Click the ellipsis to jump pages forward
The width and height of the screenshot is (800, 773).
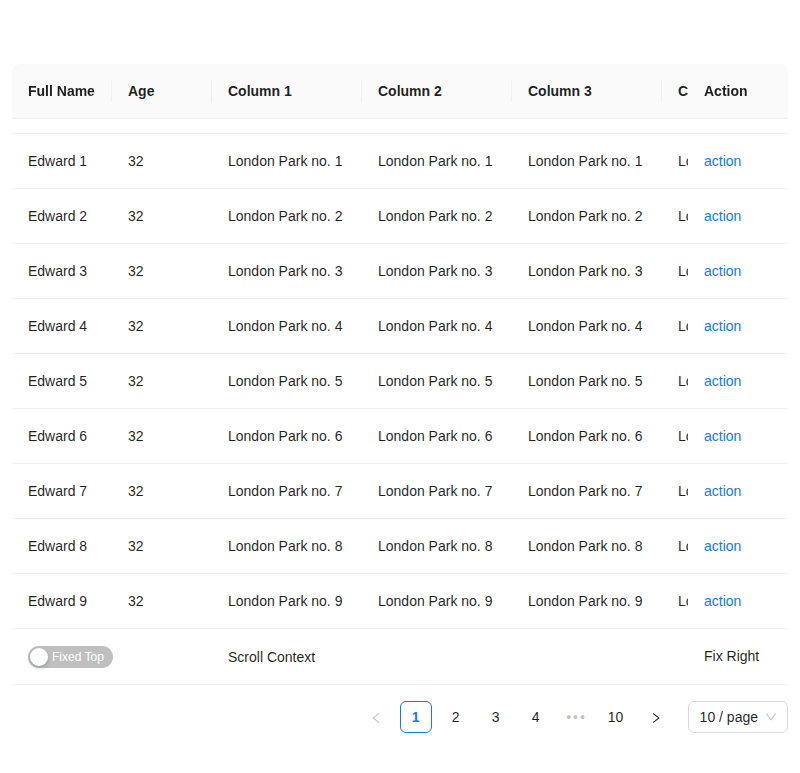[x=575, y=717]
